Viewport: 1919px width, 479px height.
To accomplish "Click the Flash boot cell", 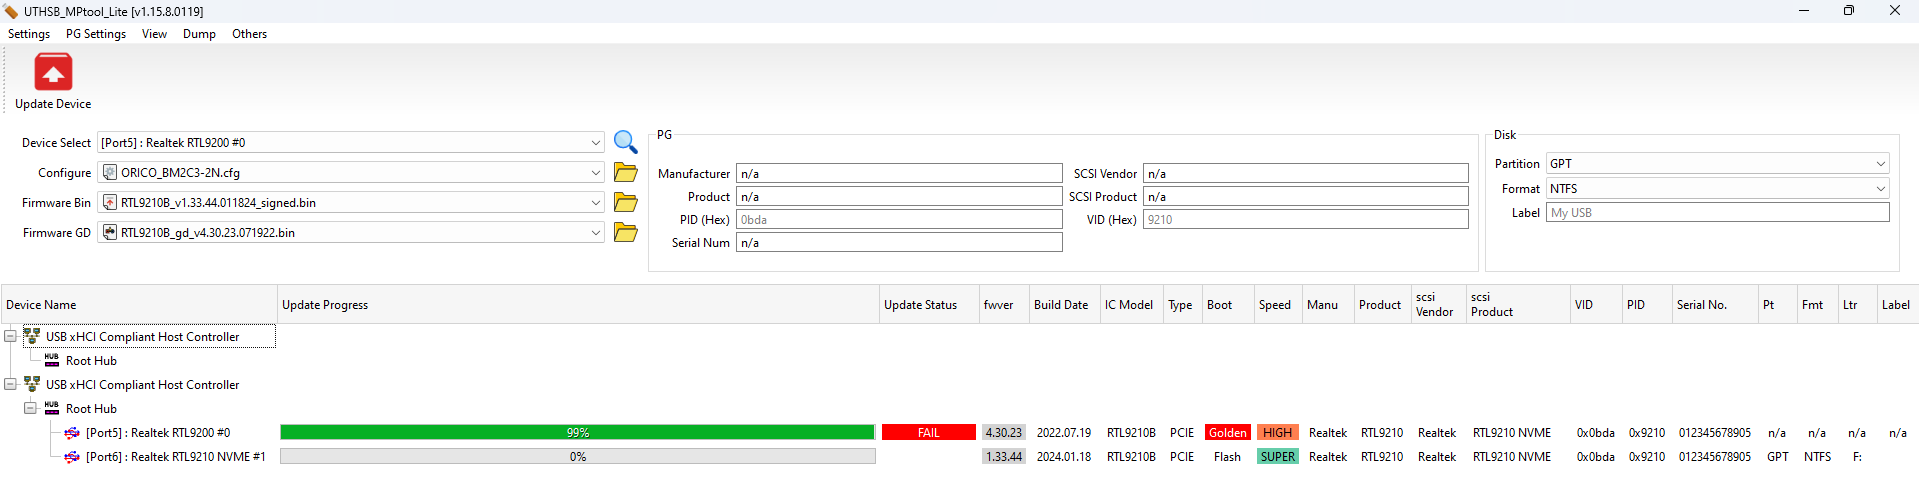I will click(x=1227, y=457).
